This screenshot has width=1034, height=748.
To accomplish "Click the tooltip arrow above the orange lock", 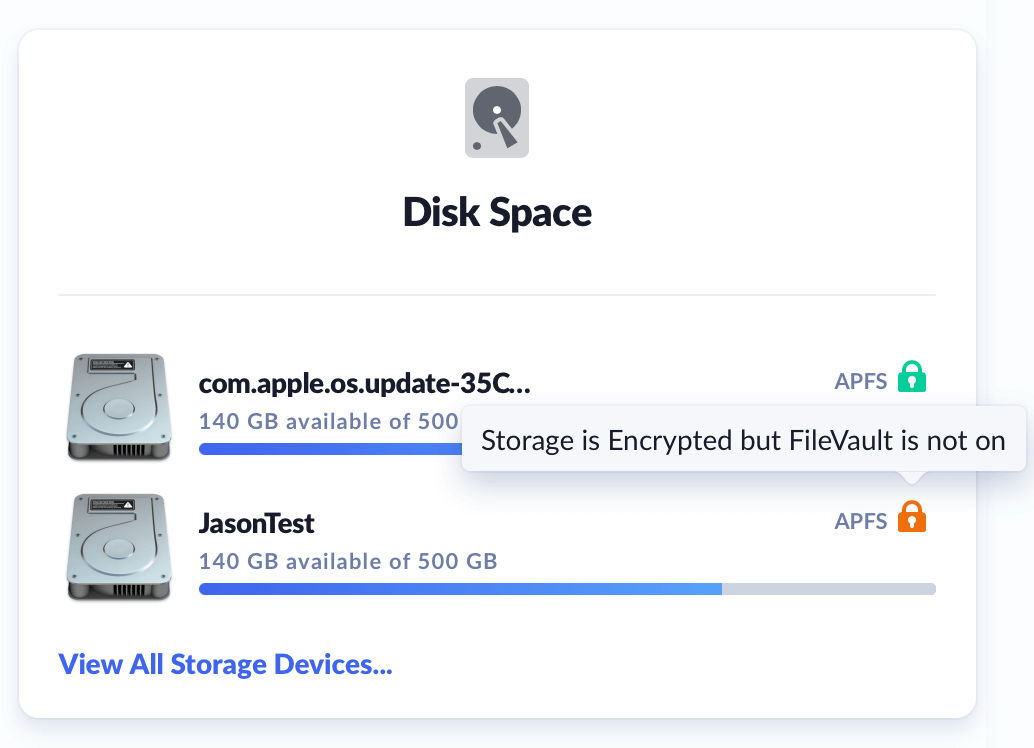I will tap(912, 478).
